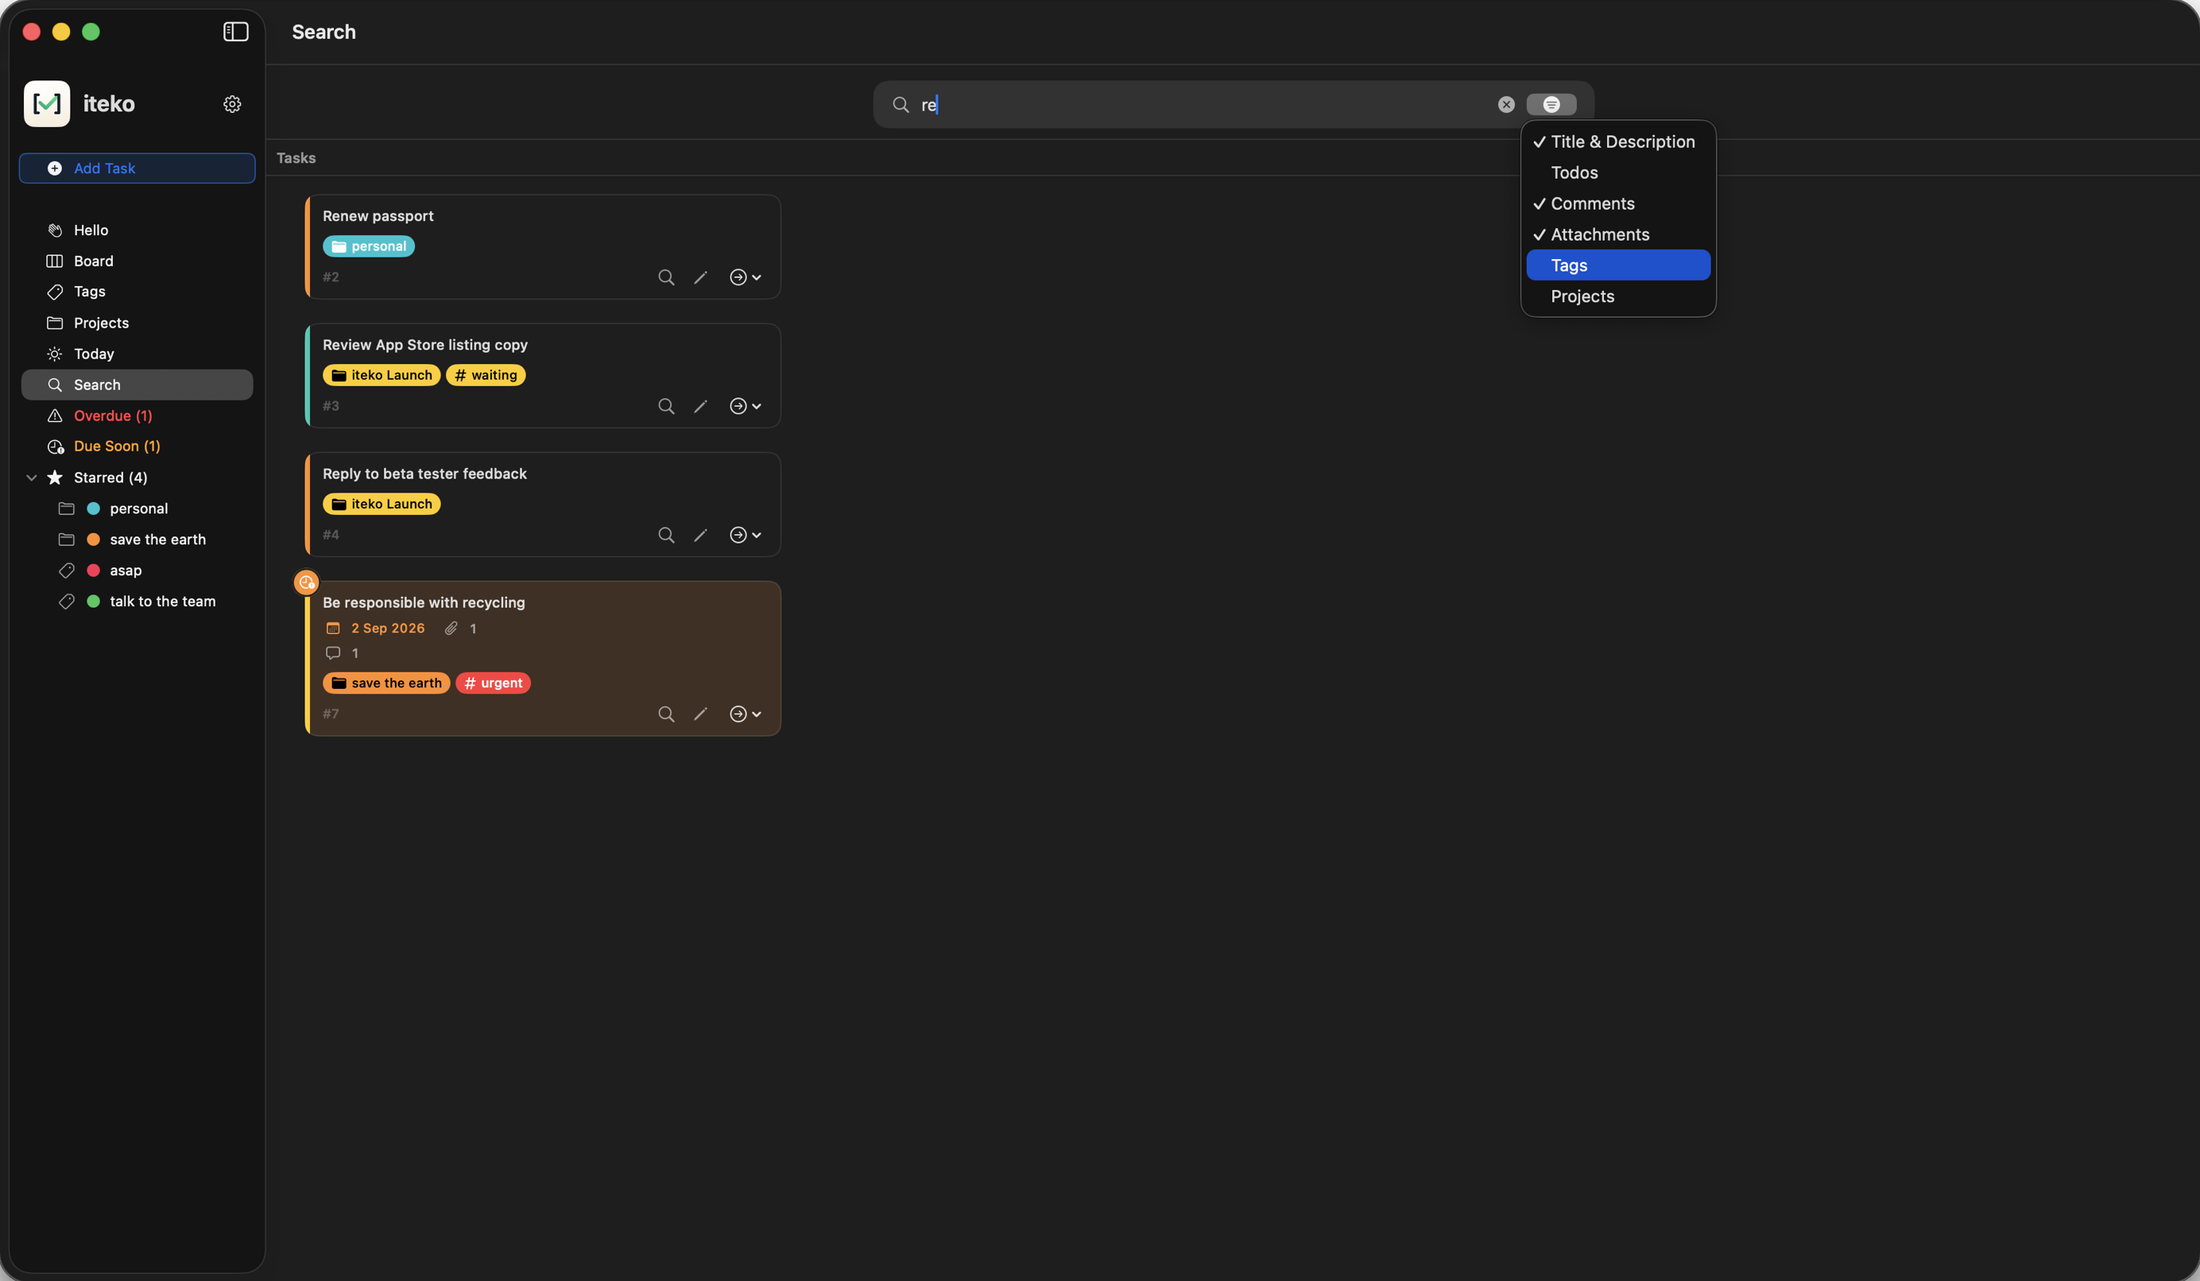Uncheck Attachments search filter
The image size is (2200, 1281).
pyautogui.click(x=1618, y=235)
